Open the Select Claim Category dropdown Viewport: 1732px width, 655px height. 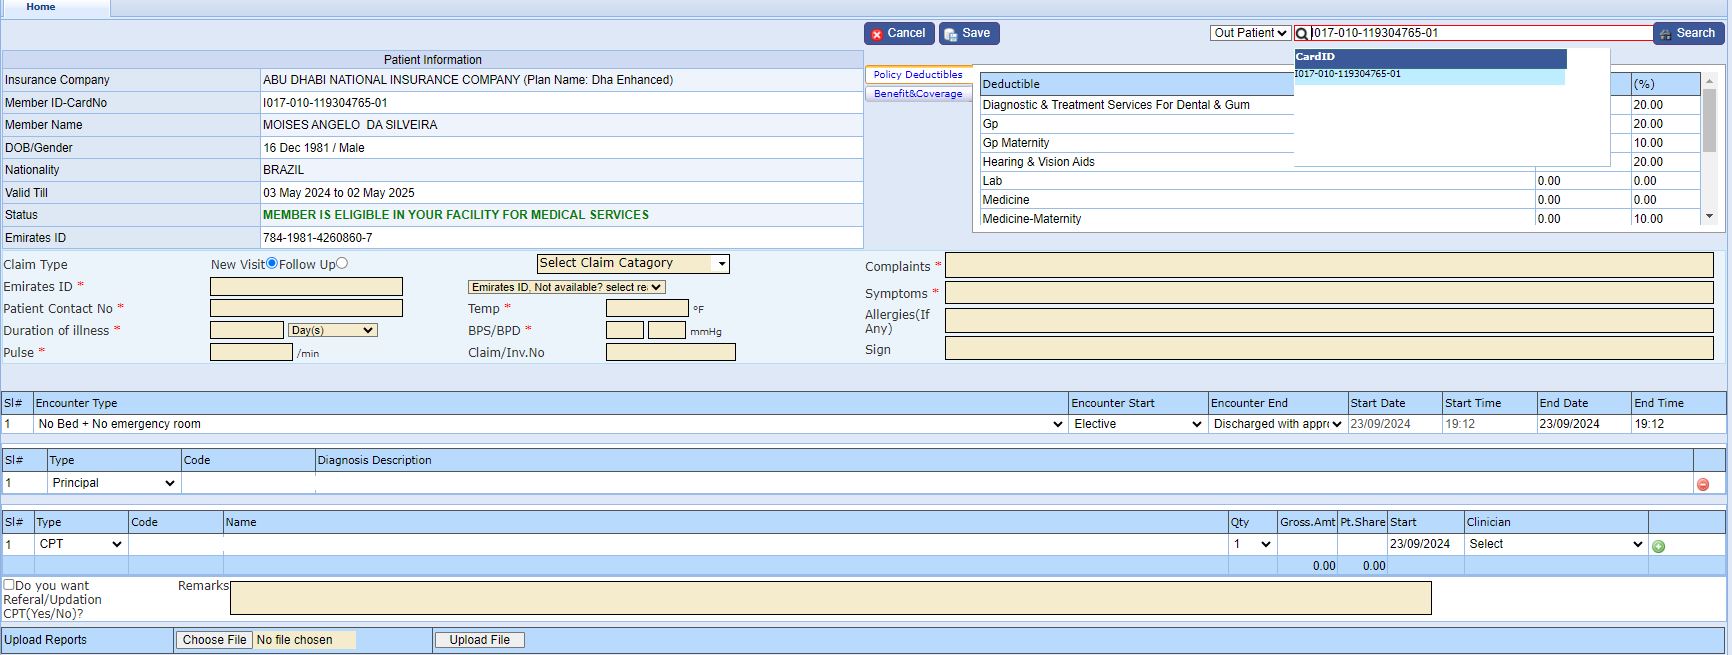tap(633, 264)
